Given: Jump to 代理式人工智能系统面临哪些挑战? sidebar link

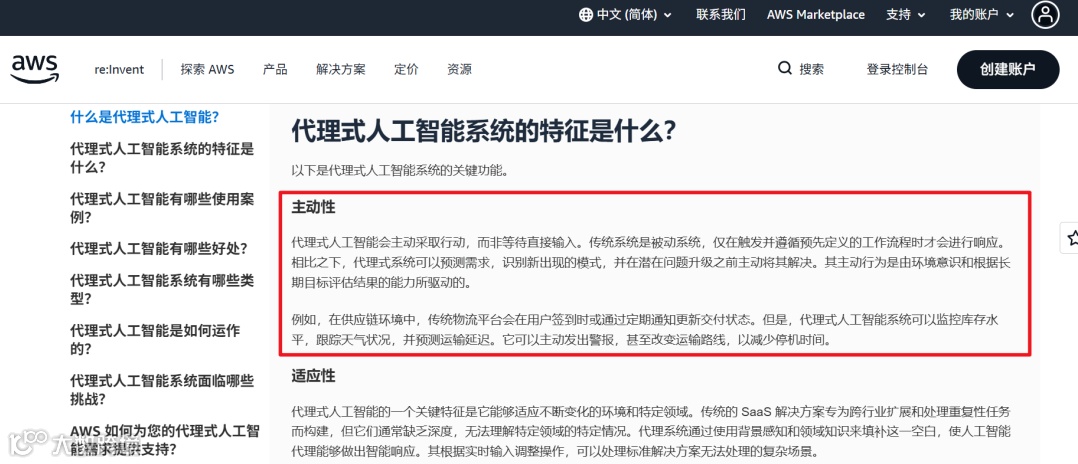Looking at the screenshot, I should tap(162, 389).
